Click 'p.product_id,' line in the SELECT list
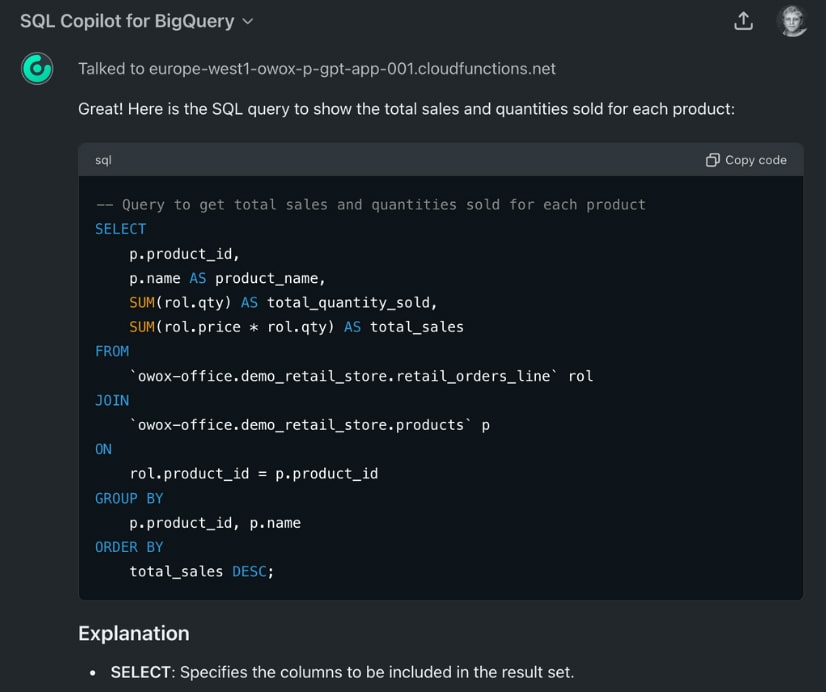 tap(184, 254)
